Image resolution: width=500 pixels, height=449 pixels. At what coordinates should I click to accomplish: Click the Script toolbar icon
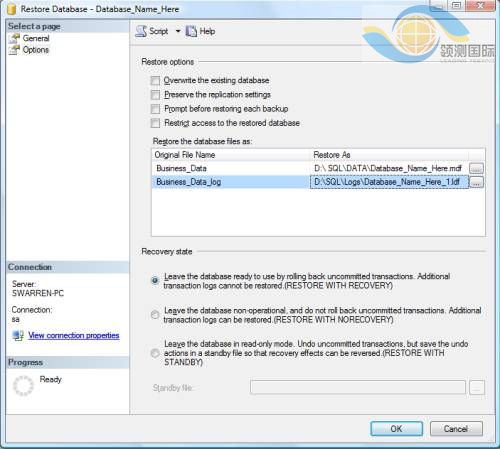pos(141,31)
